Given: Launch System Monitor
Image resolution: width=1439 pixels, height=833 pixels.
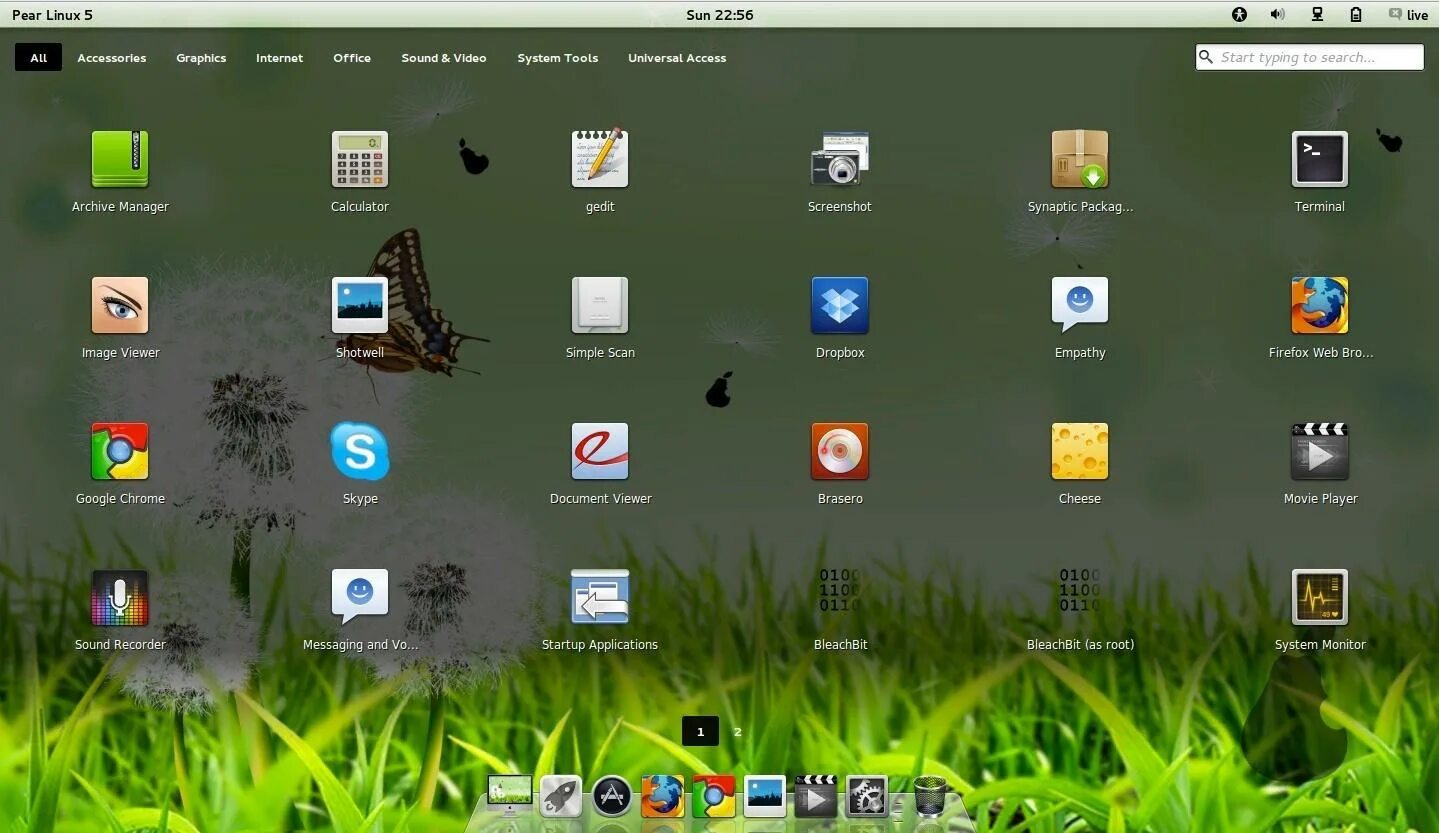Looking at the screenshot, I should click(x=1320, y=598).
